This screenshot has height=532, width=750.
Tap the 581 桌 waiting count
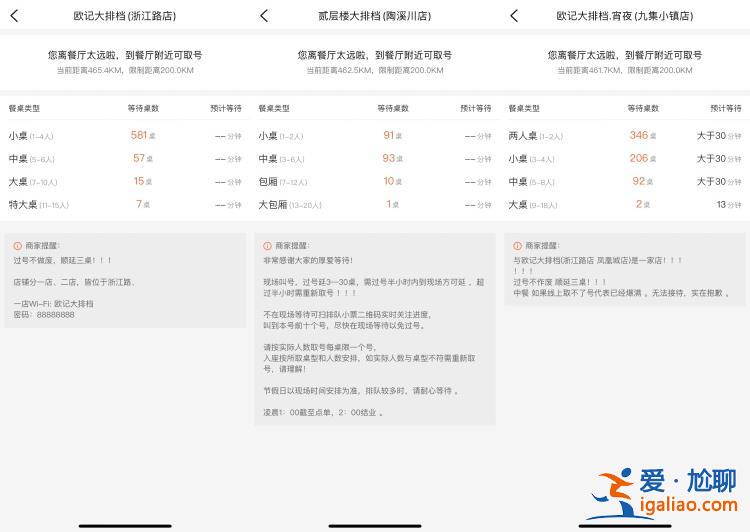click(143, 135)
